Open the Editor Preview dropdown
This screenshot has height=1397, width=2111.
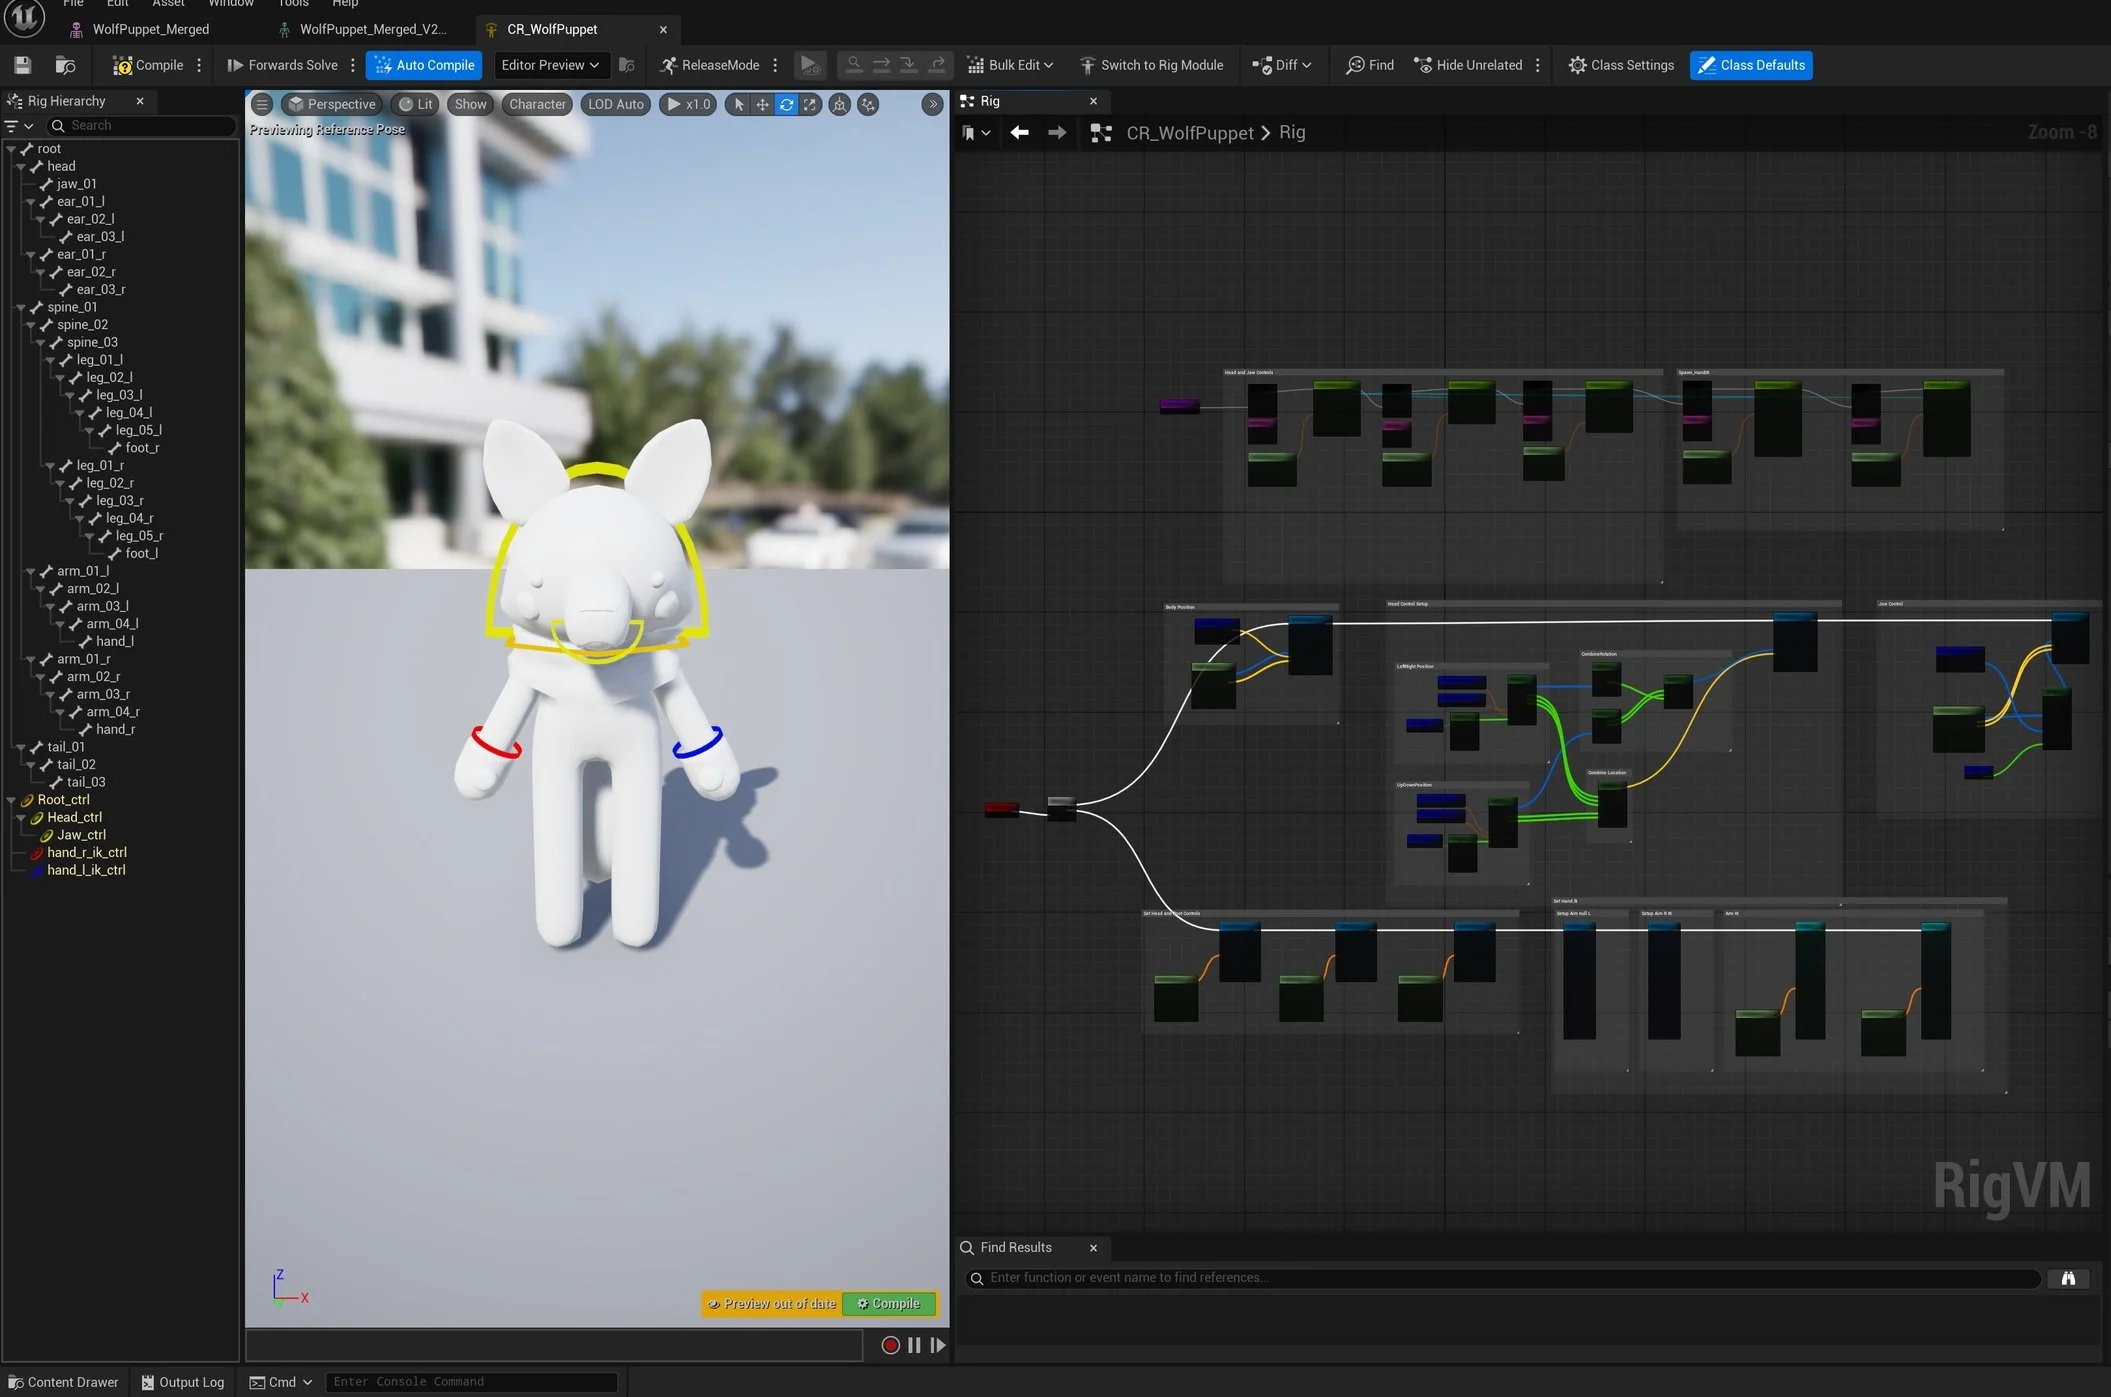point(550,65)
